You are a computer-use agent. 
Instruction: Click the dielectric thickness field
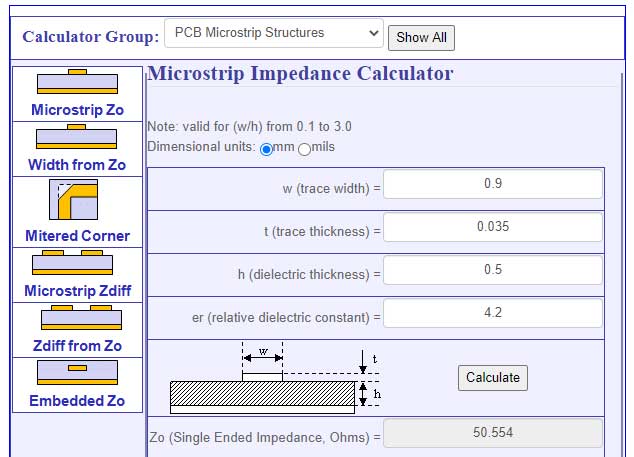pos(493,270)
